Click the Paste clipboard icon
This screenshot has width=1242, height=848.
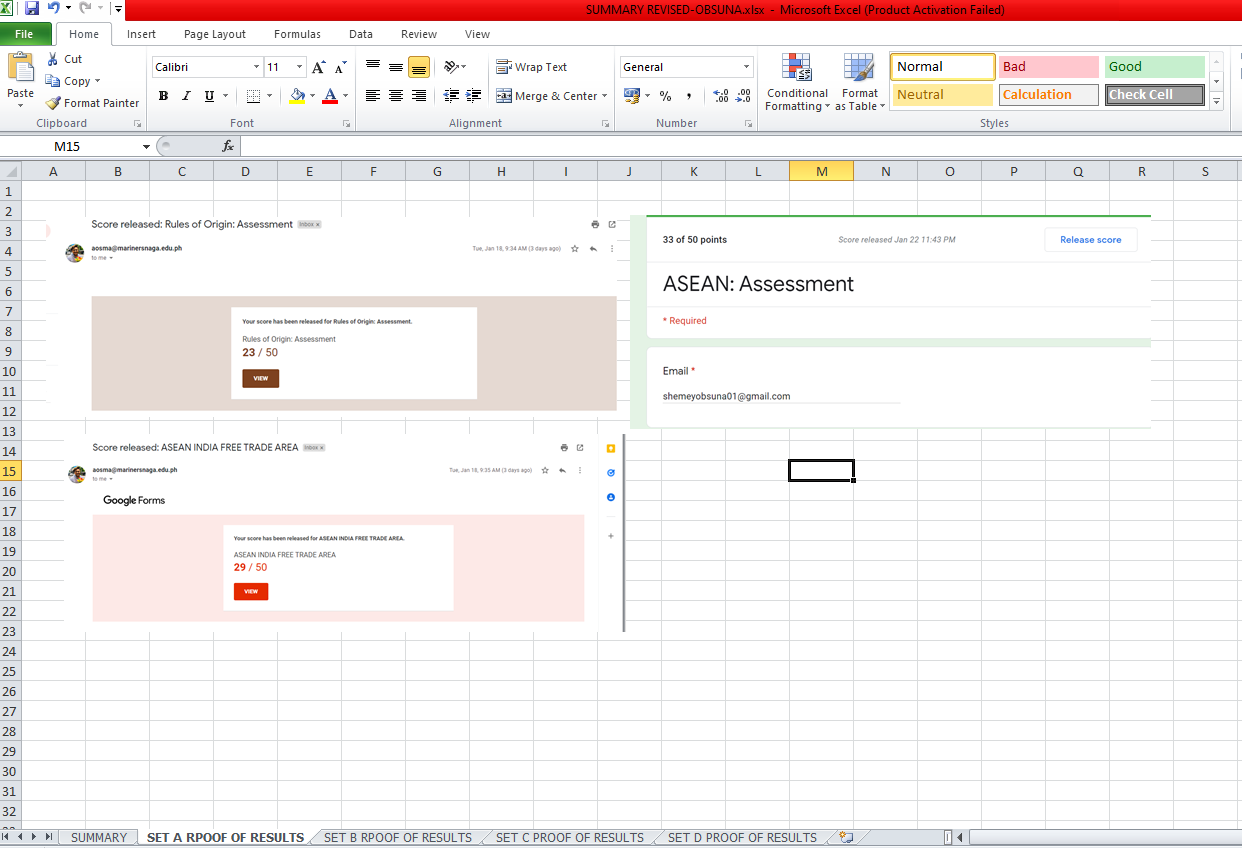click(20, 68)
